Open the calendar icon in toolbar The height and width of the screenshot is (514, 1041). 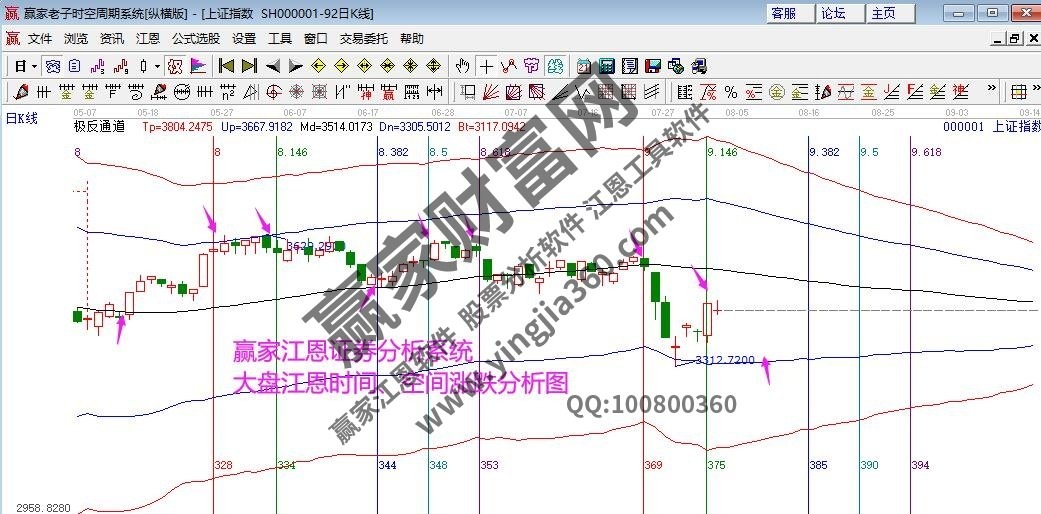(x=583, y=66)
